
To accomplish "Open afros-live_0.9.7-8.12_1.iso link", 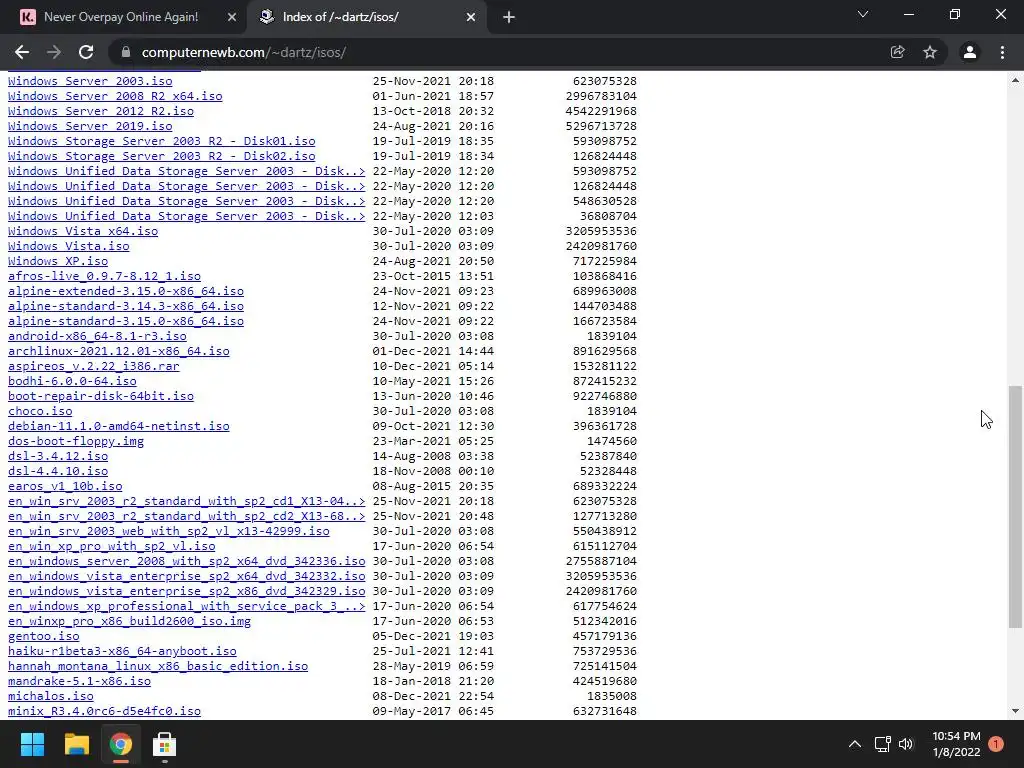I will [104, 276].
